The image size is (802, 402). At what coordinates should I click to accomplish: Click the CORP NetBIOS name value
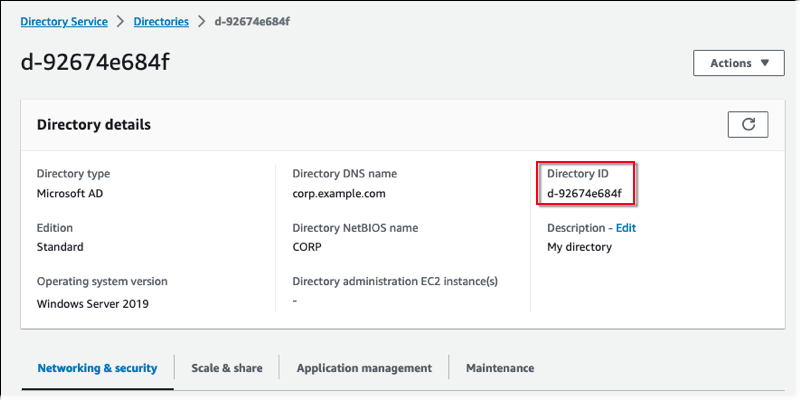309,247
